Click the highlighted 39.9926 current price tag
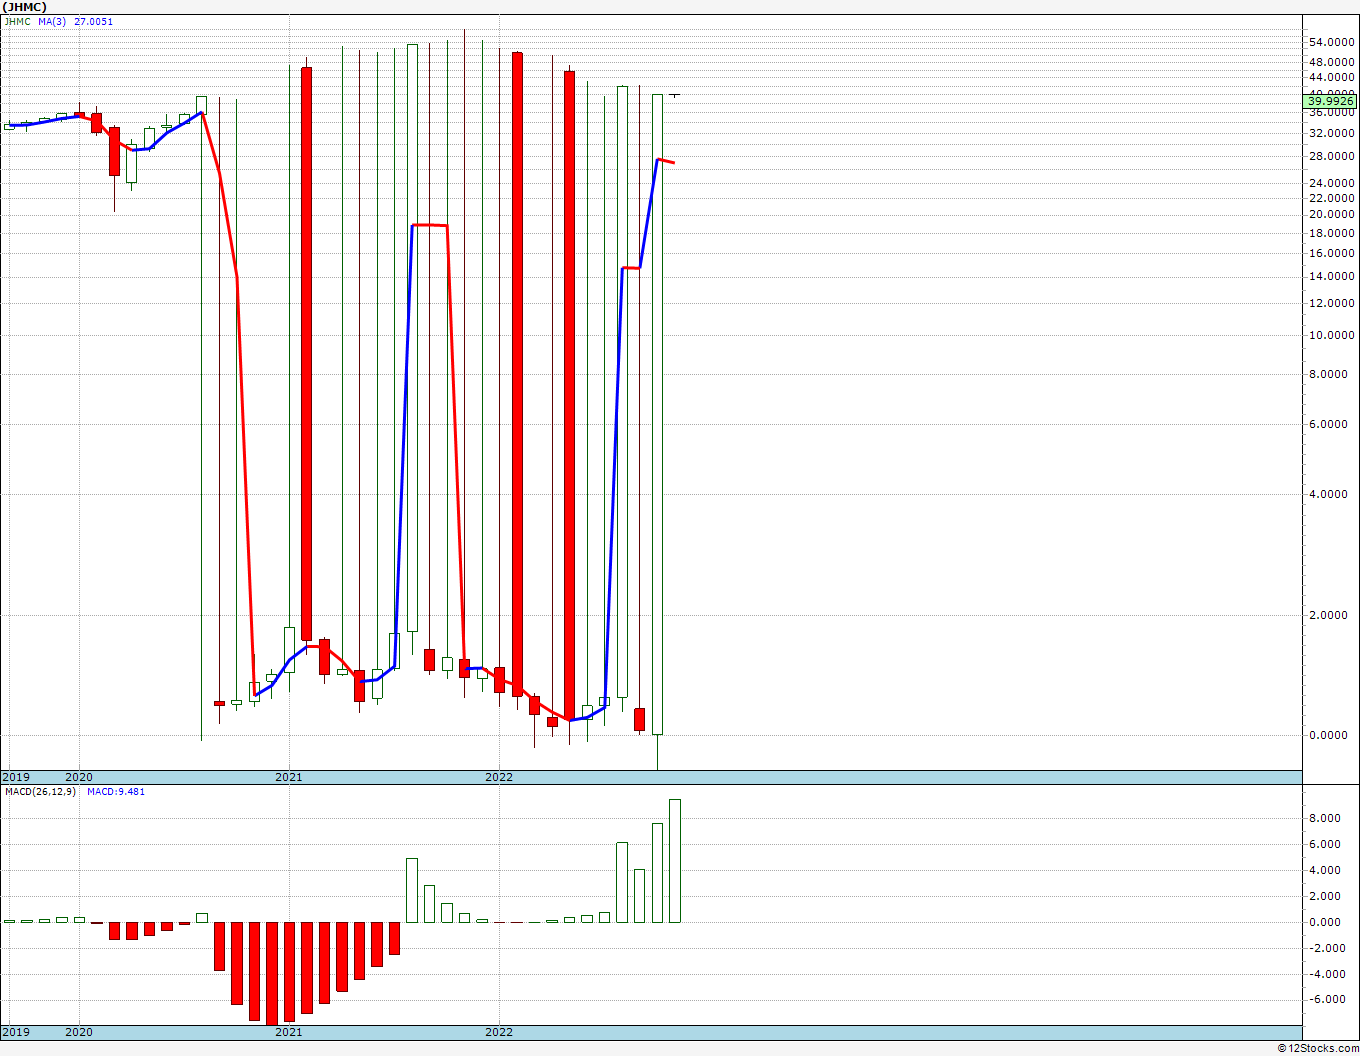The width and height of the screenshot is (1360, 1056). 1331,101
